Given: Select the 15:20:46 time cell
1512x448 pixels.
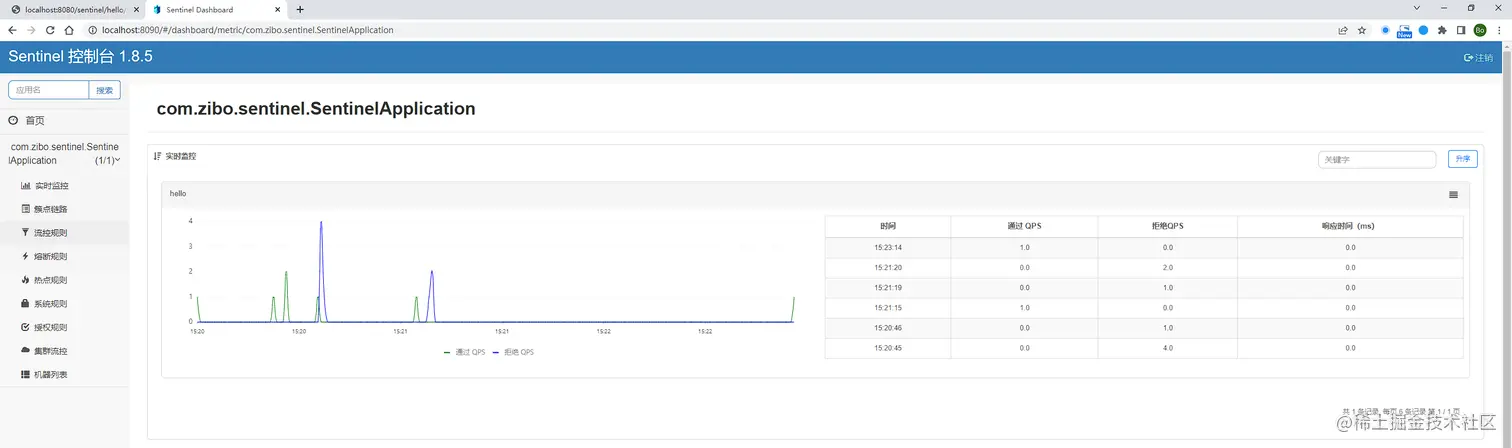Looking at the screenshot, I should [888, 328].
